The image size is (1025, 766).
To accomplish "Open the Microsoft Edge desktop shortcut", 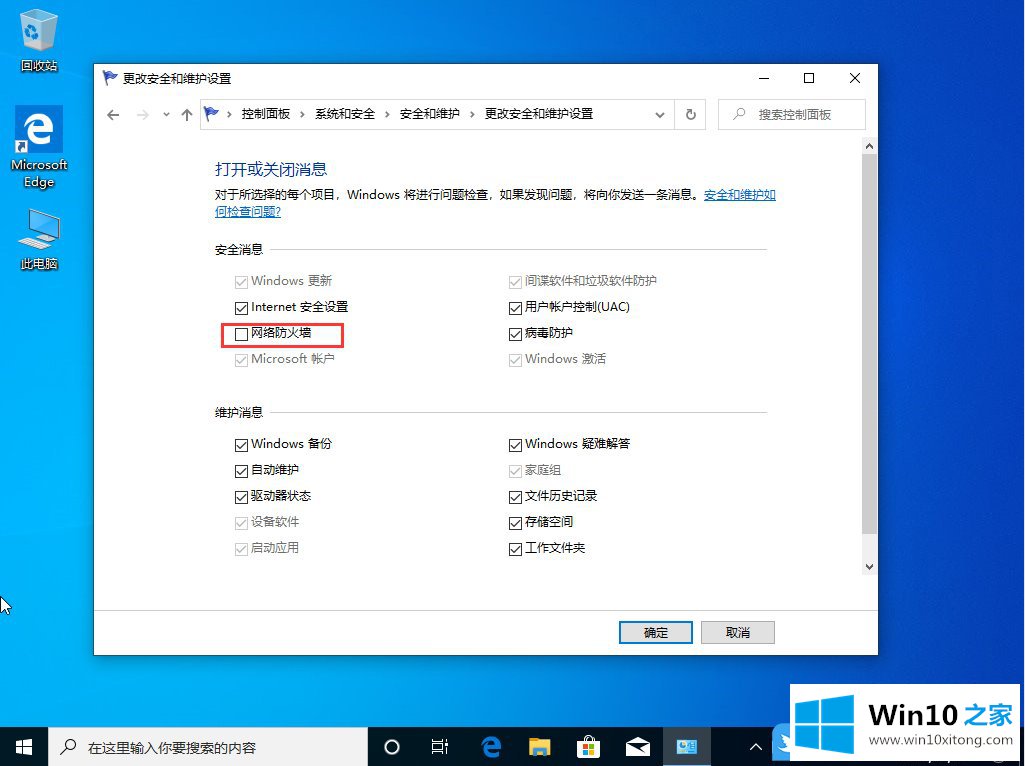I will point(39,148).
